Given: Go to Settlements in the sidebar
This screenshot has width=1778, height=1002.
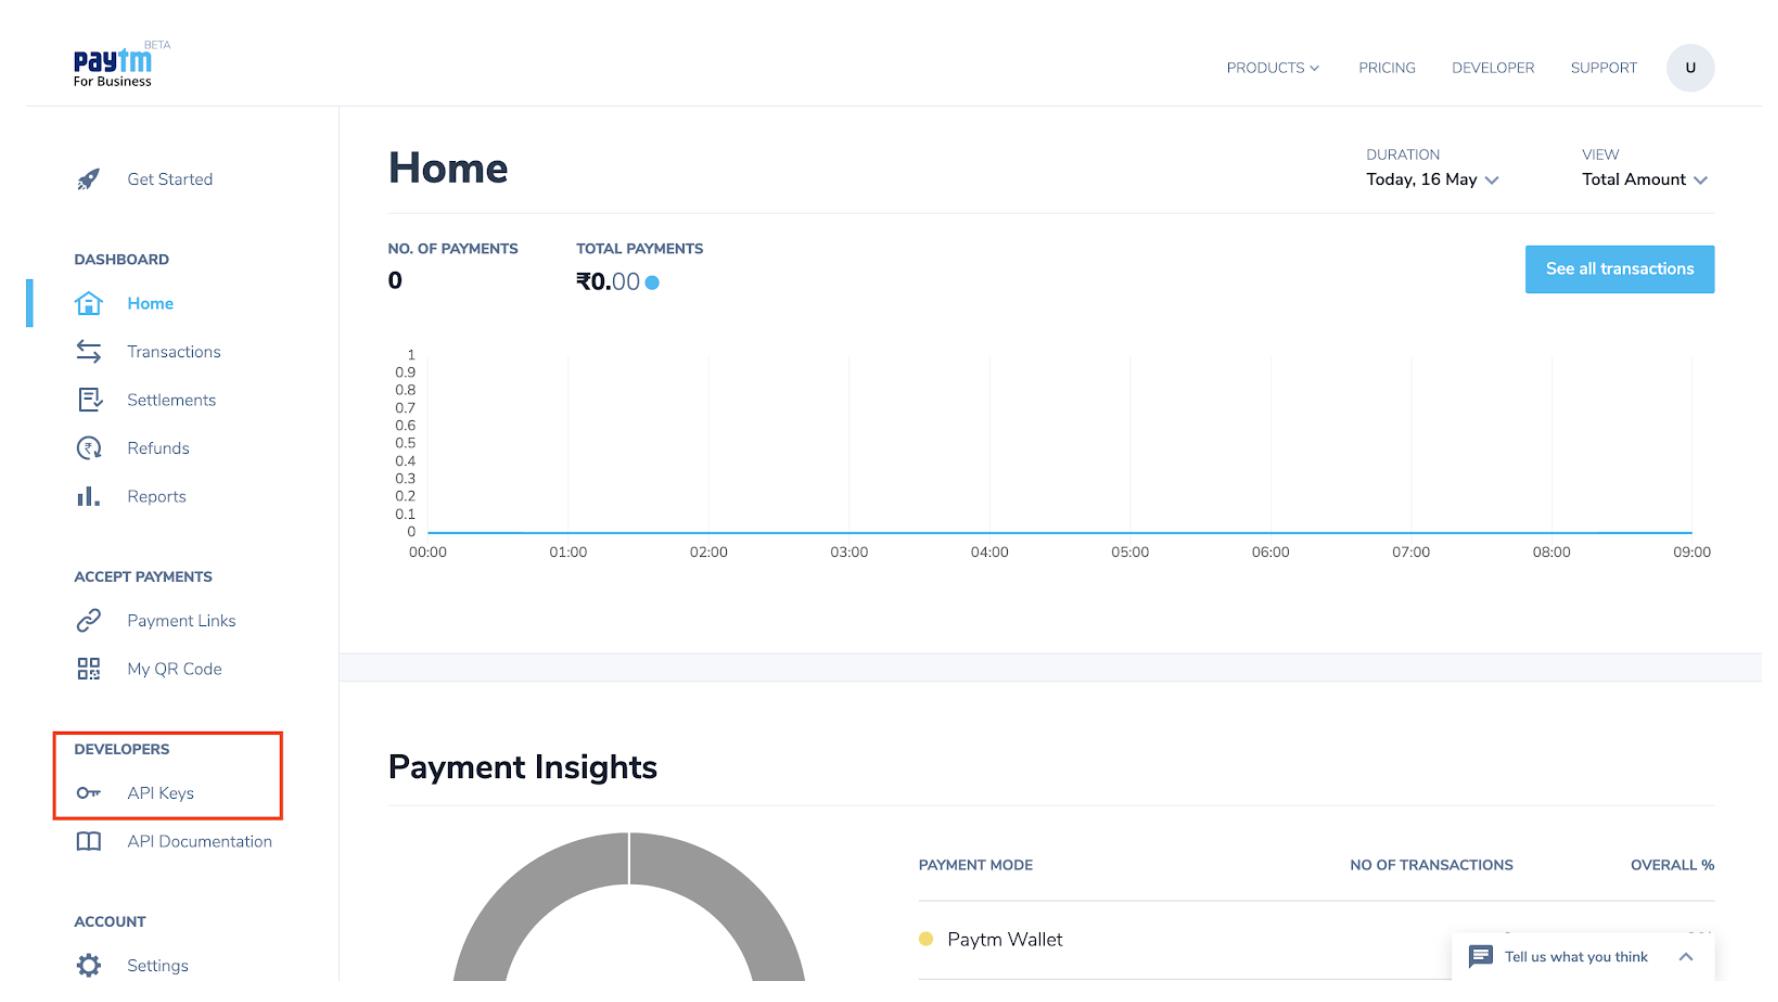Looking at the screenshot, I should click(171, 400).
